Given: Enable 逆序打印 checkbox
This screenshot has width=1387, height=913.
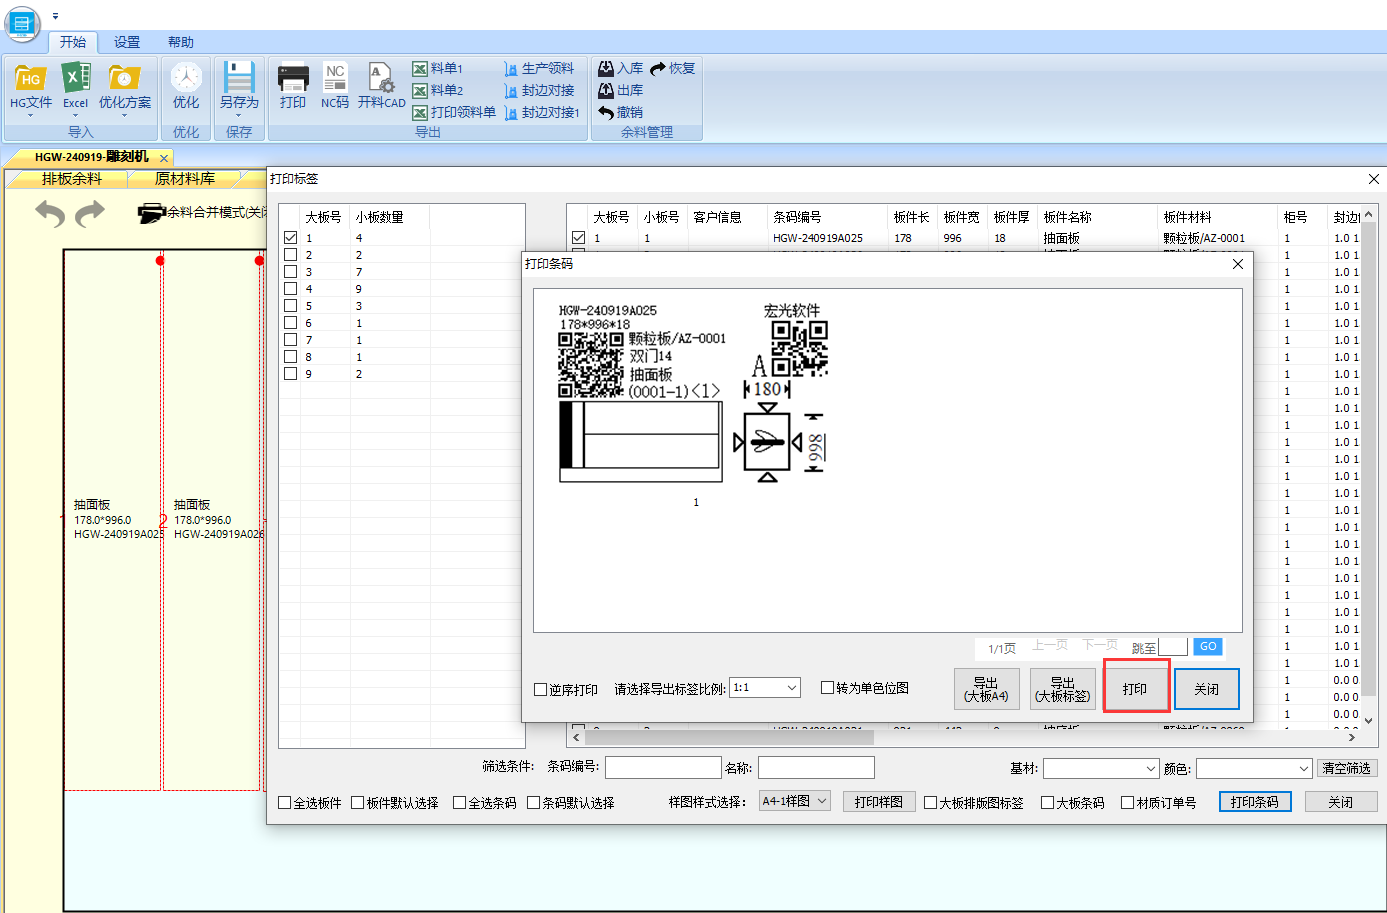Looking at the screenshot, I should 541,690.
